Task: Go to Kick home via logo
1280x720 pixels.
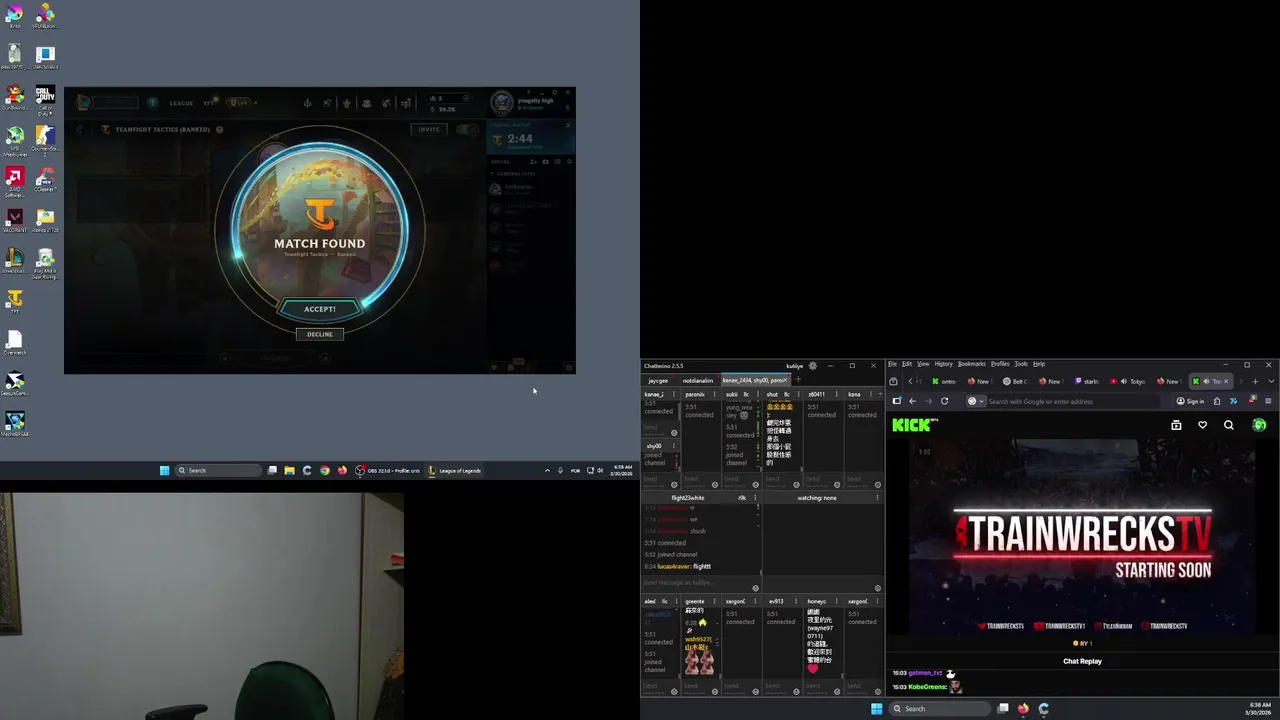Action: 914,425
